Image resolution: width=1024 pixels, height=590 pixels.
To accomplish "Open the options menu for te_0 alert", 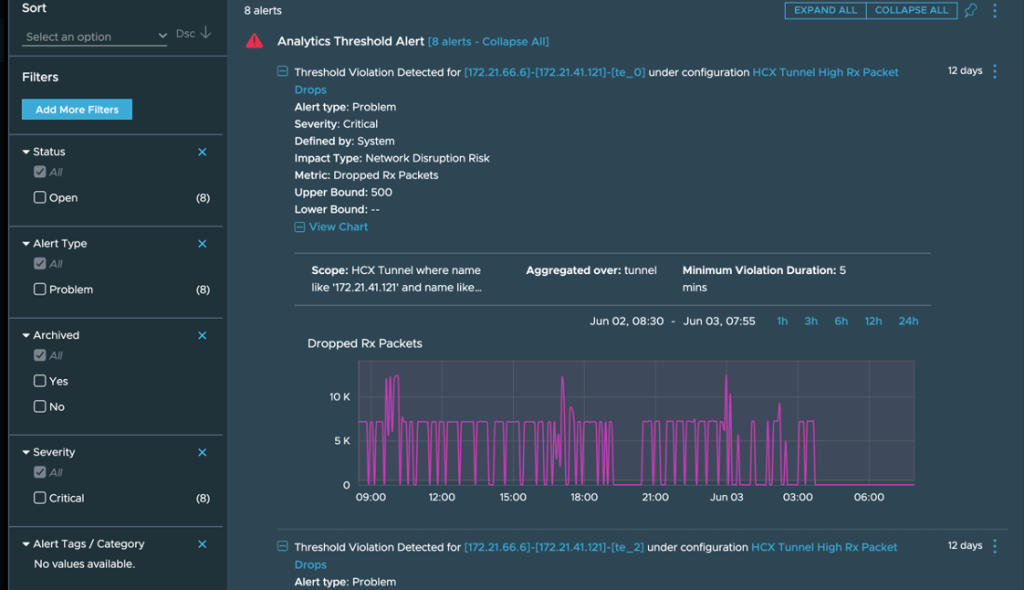I will point(994,72).
